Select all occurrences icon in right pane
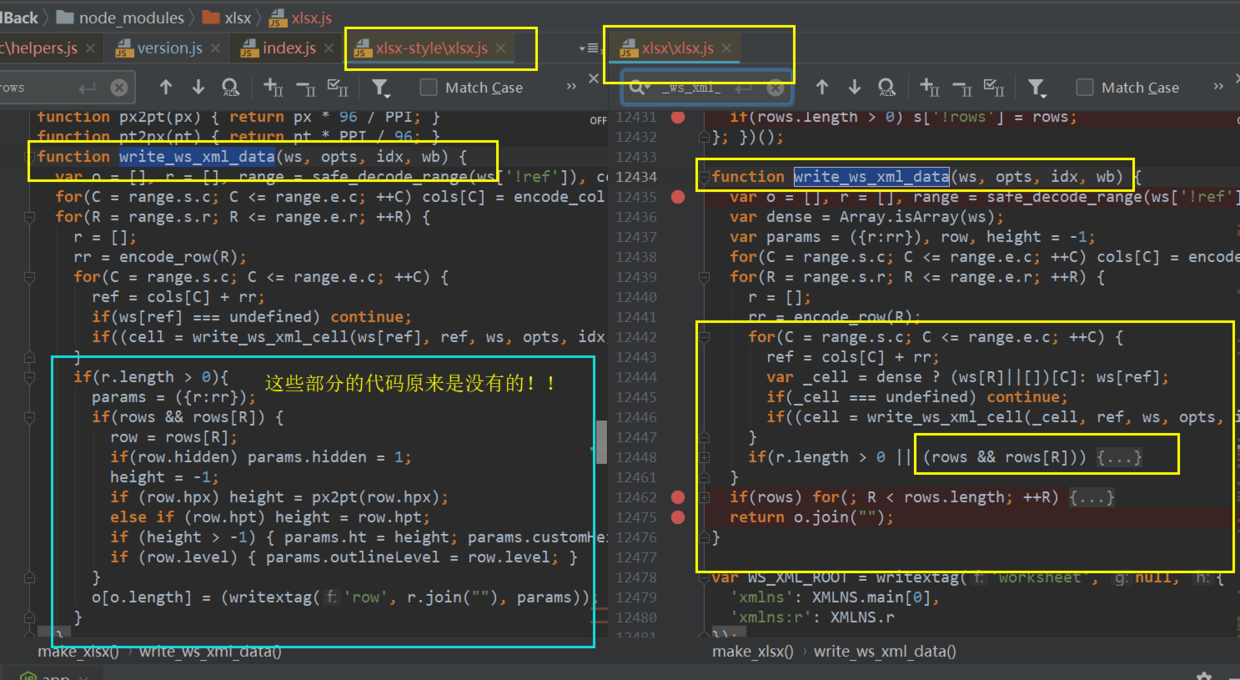Image resolution: width=1240 pixels, height=680 pixels. click(994, 88)
